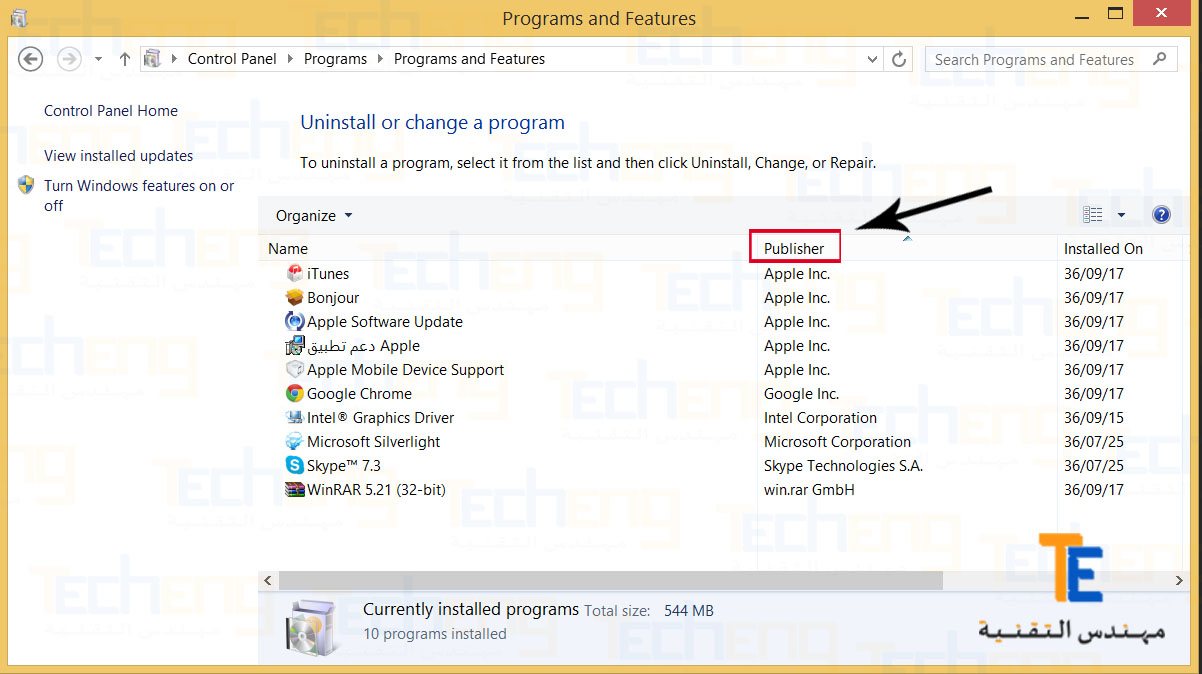
Task: Click the Intel Graphics Driver icon
Action: click(294, 417)
